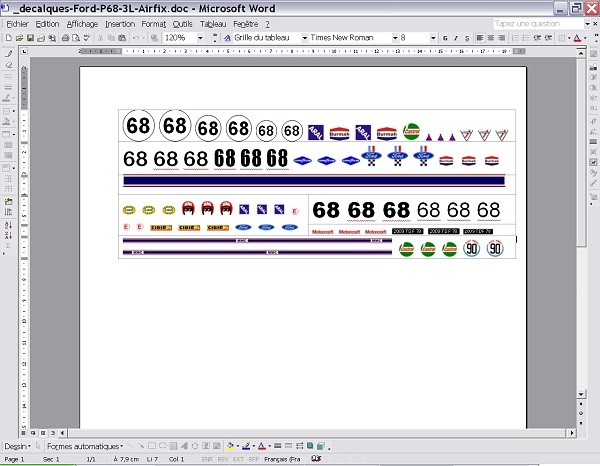Run spelling and grammar check
This screenshot has height=466, width=600.
87,38
